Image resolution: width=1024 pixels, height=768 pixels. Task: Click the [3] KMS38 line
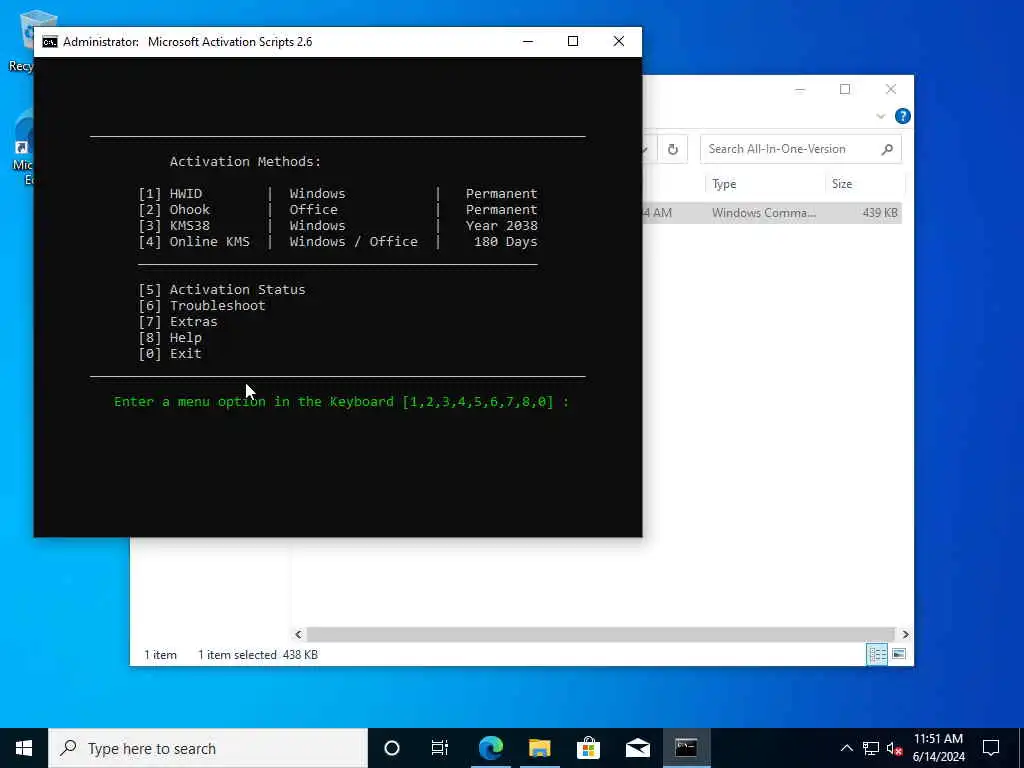click(x=338, y=226)
